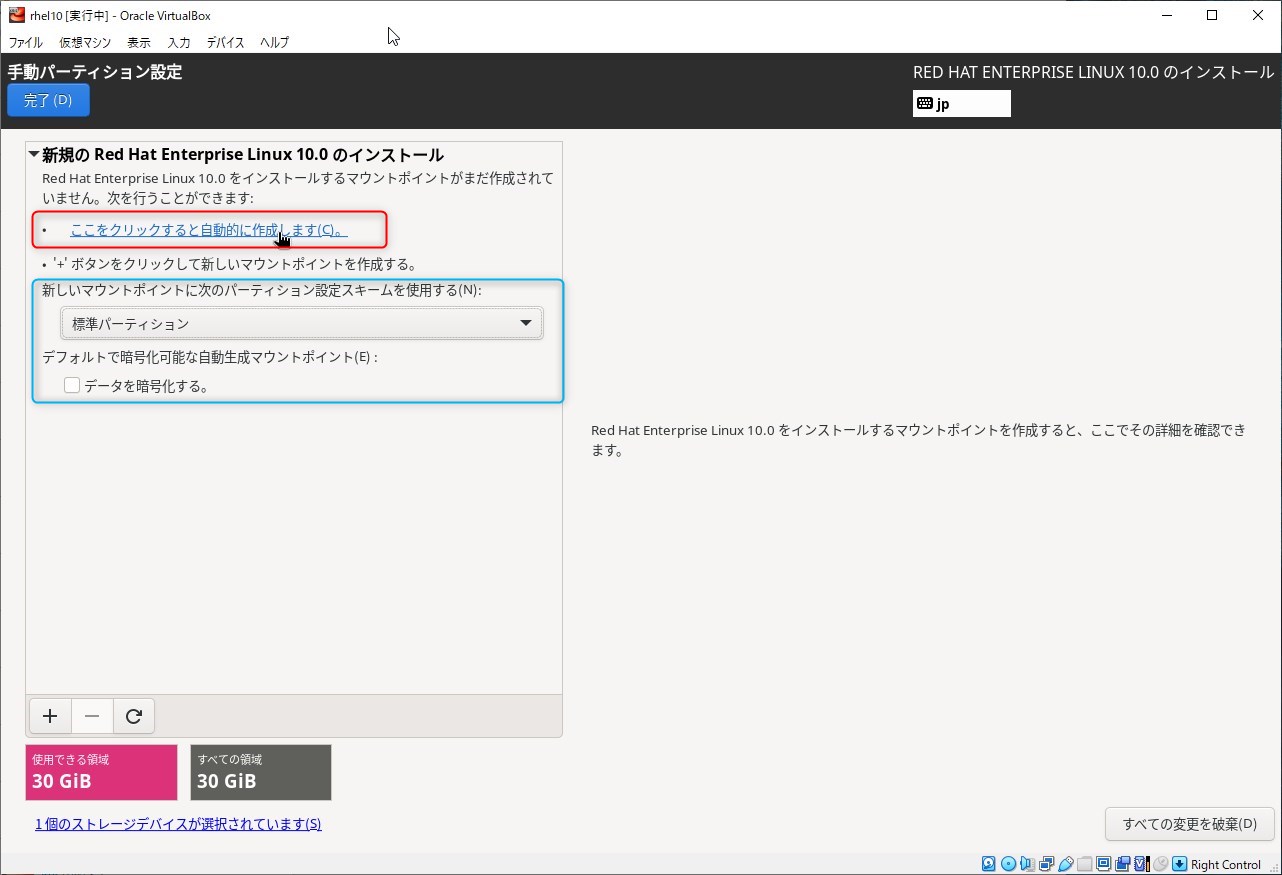Click the auto-create mount points link
Screen dimensions: 1282x875
208,230
